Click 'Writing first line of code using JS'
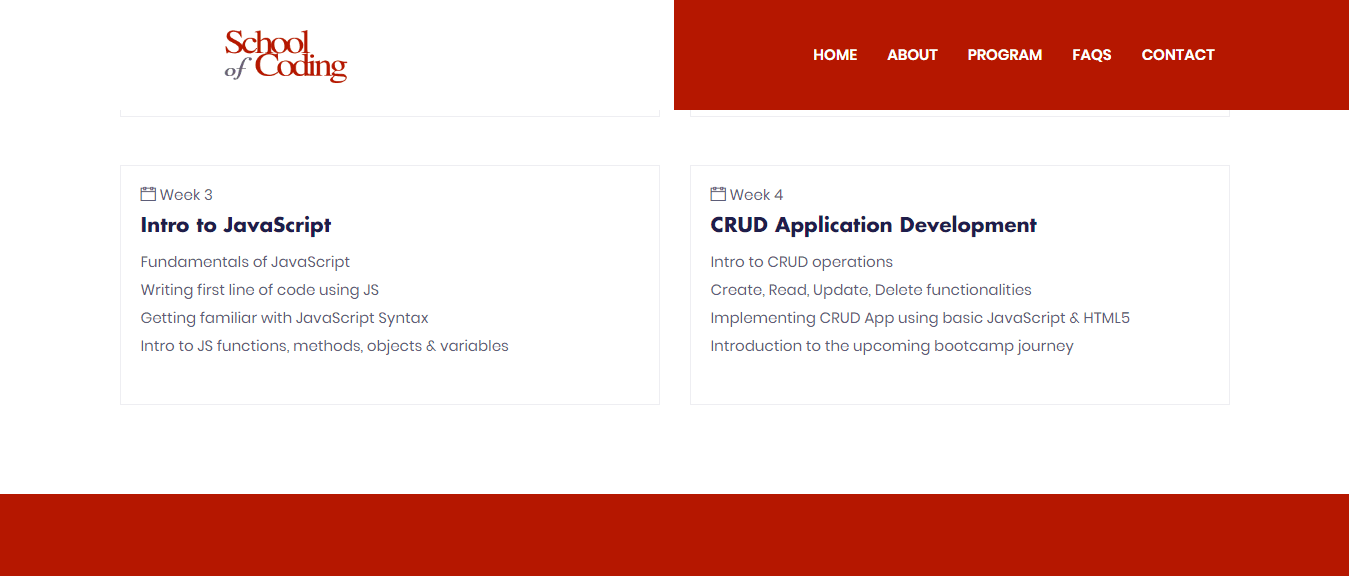This screenshot has width=1349, height=576. (259, 290)
